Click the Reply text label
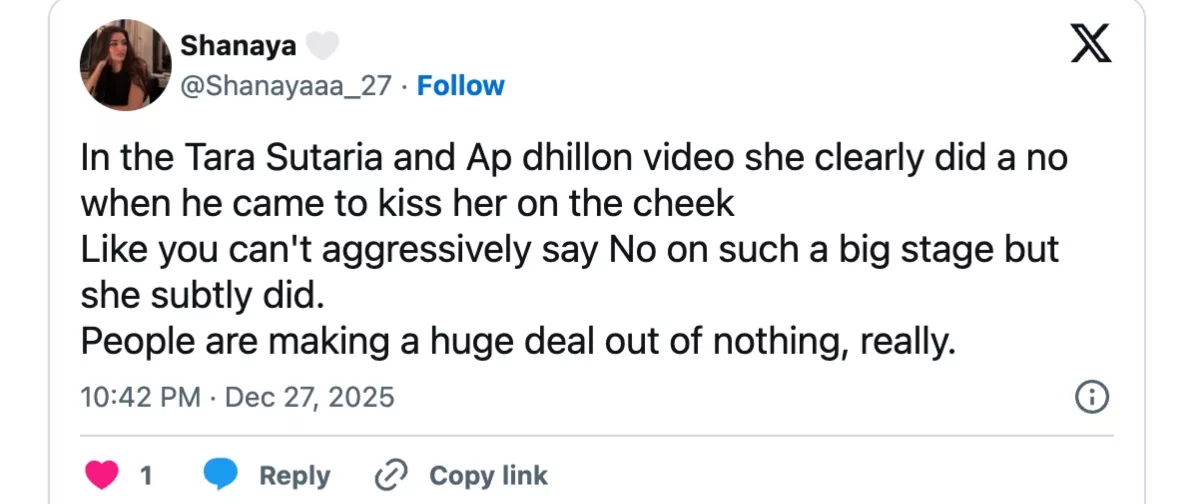This screenshot has width=1200, height=504. click(295, 474)
